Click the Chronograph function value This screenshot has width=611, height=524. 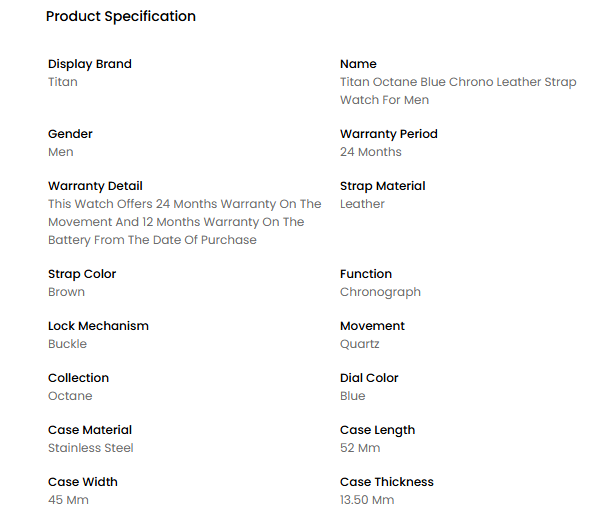click(x=380, y=292)
